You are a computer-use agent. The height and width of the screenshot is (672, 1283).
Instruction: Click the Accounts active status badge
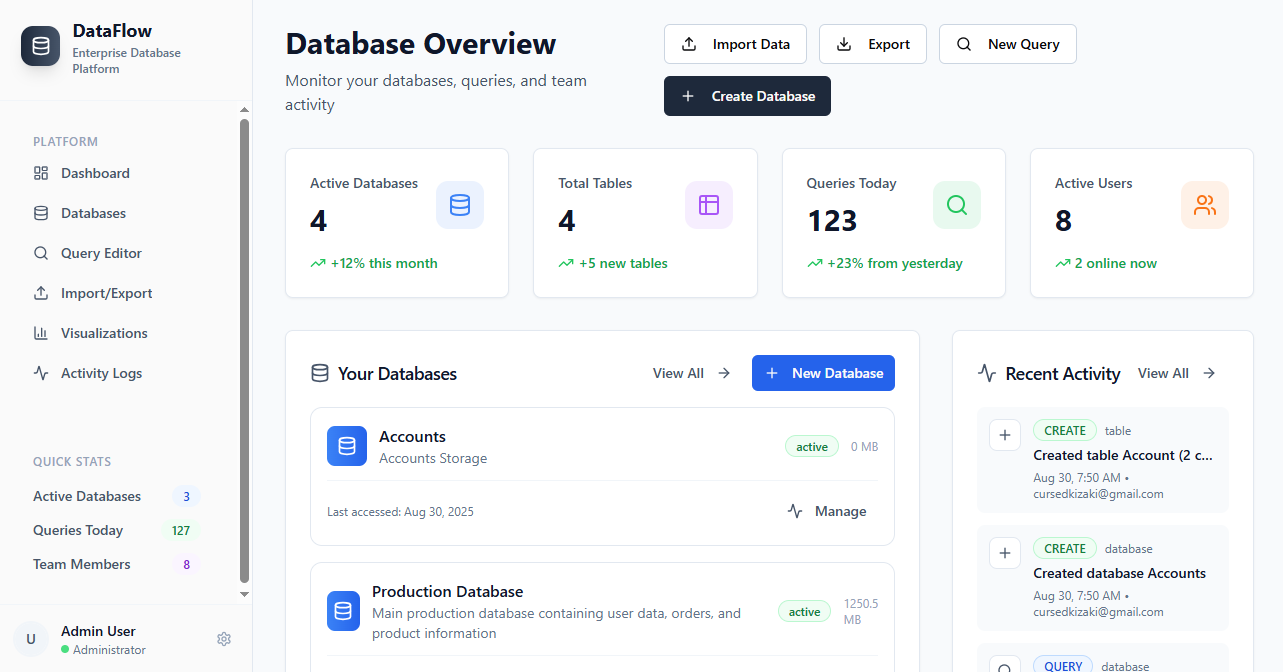point(812,447)
